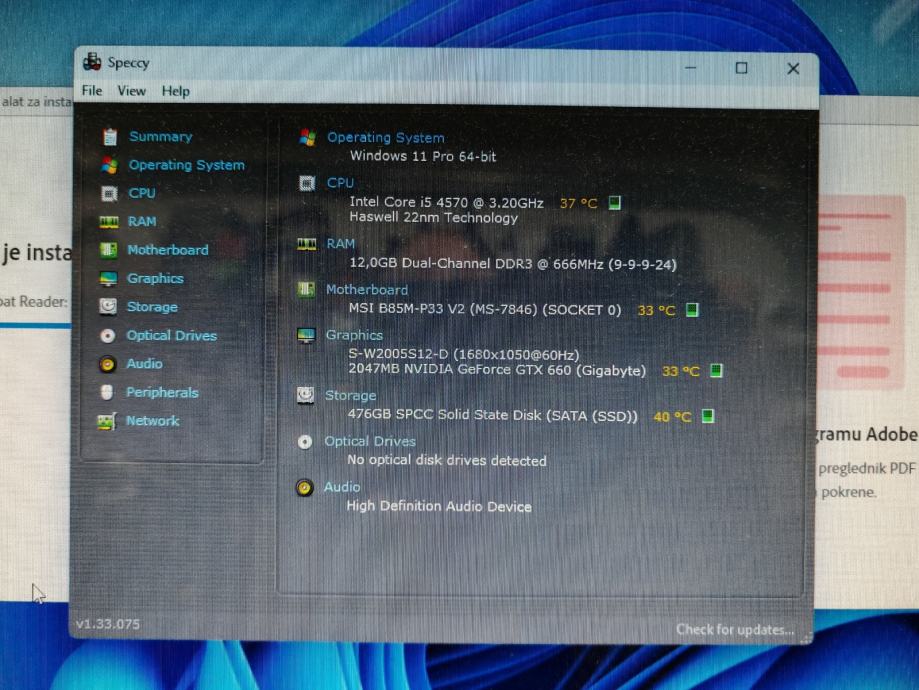Click Optical Drives disc icon in summary pane
This screenshot has height=690, width=919.
click(305, 441)
